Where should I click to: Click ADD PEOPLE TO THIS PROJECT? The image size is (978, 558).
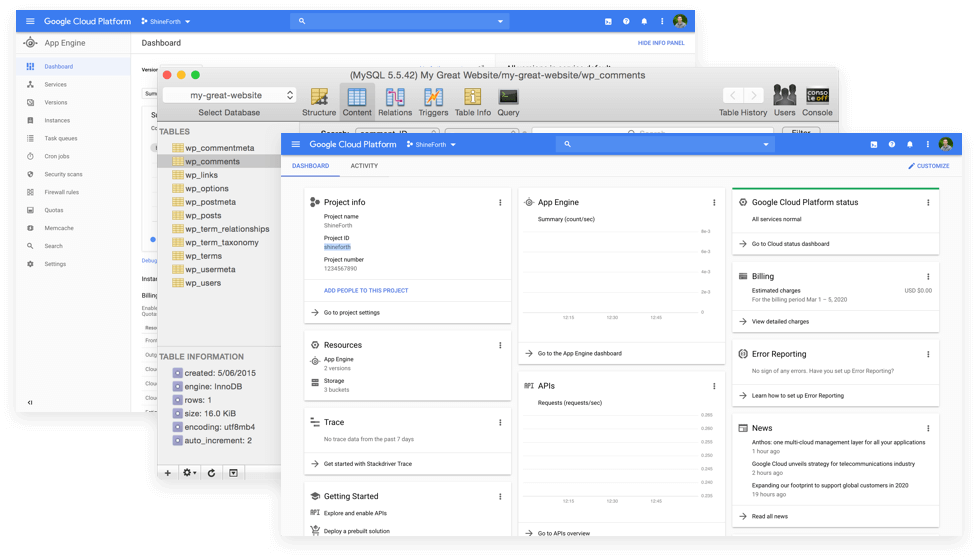point(366,291)
